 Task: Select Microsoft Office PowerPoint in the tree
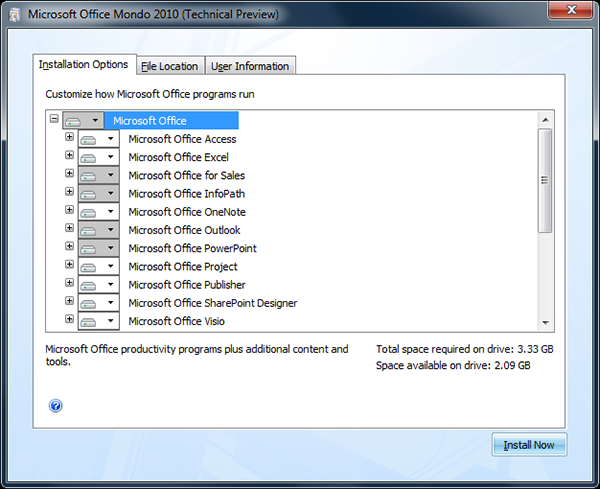click(192, 248)
